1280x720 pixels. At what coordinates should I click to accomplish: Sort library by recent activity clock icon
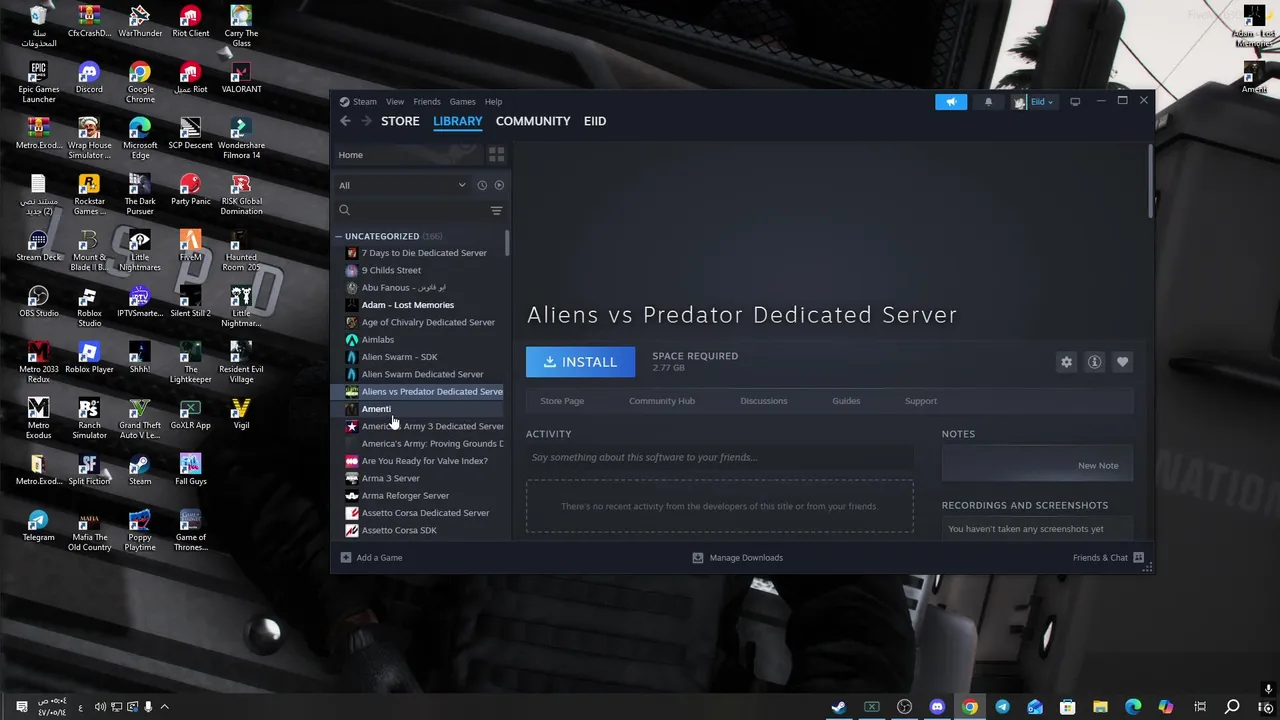[x=482, y=185]
